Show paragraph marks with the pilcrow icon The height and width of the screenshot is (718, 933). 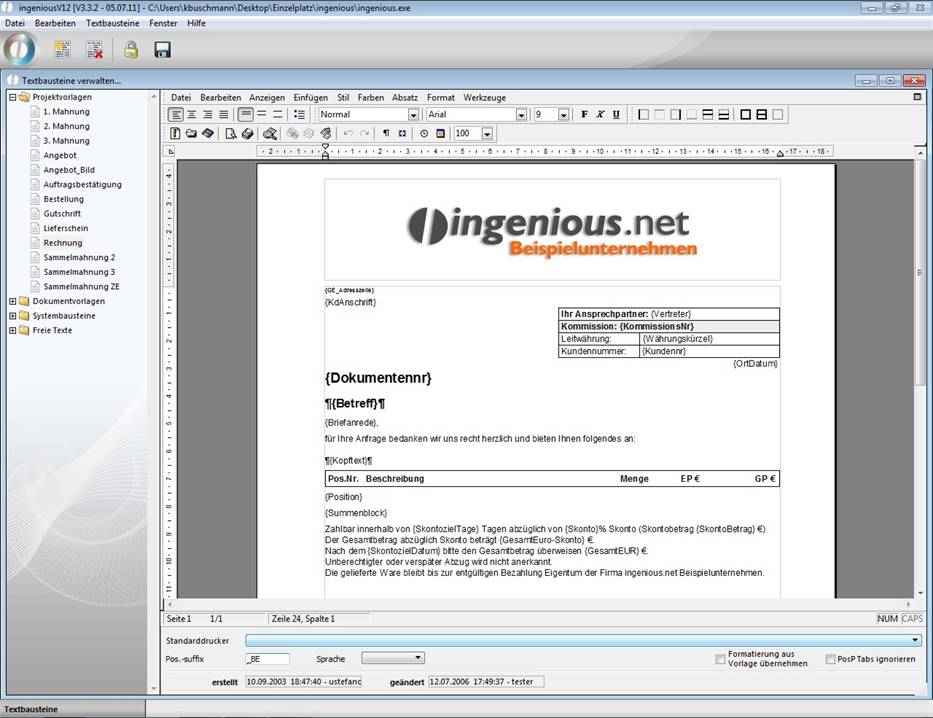[386, 133]
